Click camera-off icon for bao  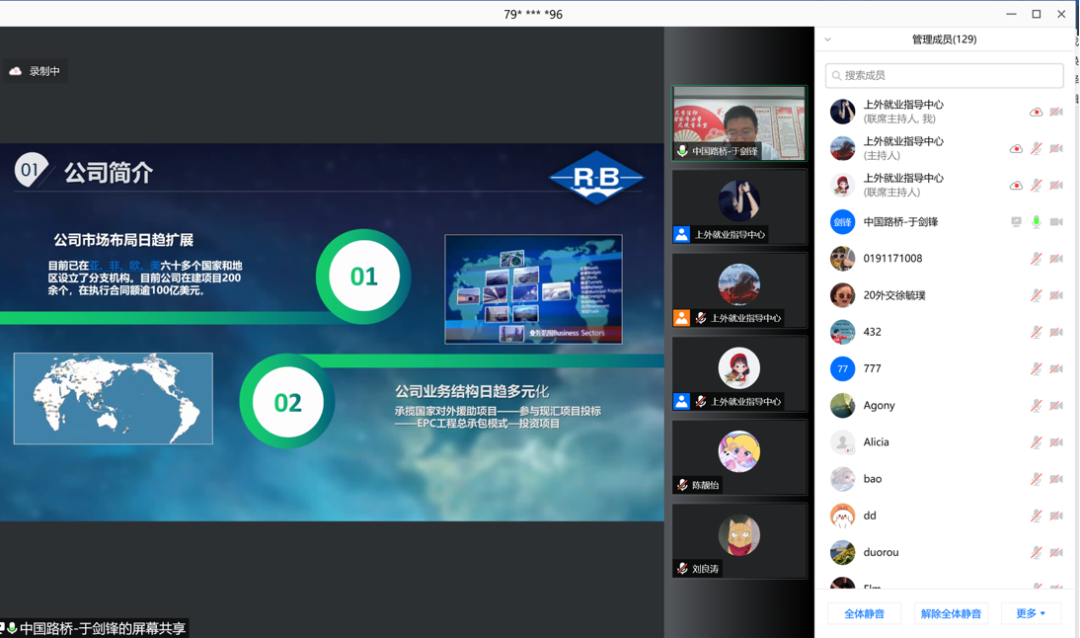coord(1056,480)
